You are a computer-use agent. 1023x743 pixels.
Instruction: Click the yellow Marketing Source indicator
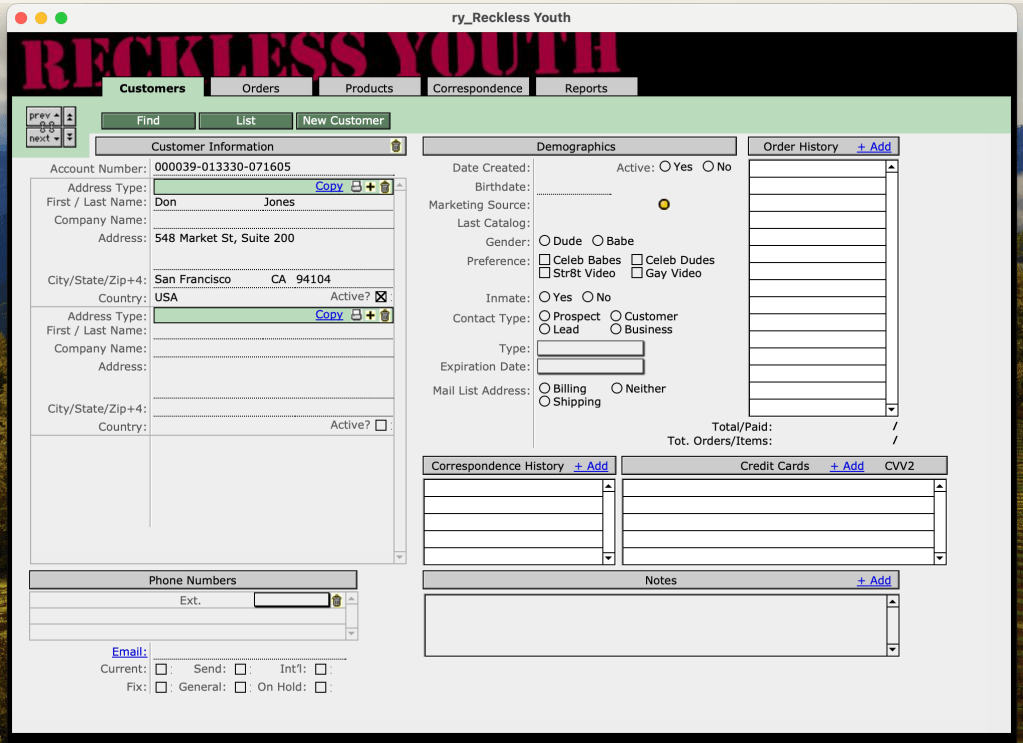664,203
